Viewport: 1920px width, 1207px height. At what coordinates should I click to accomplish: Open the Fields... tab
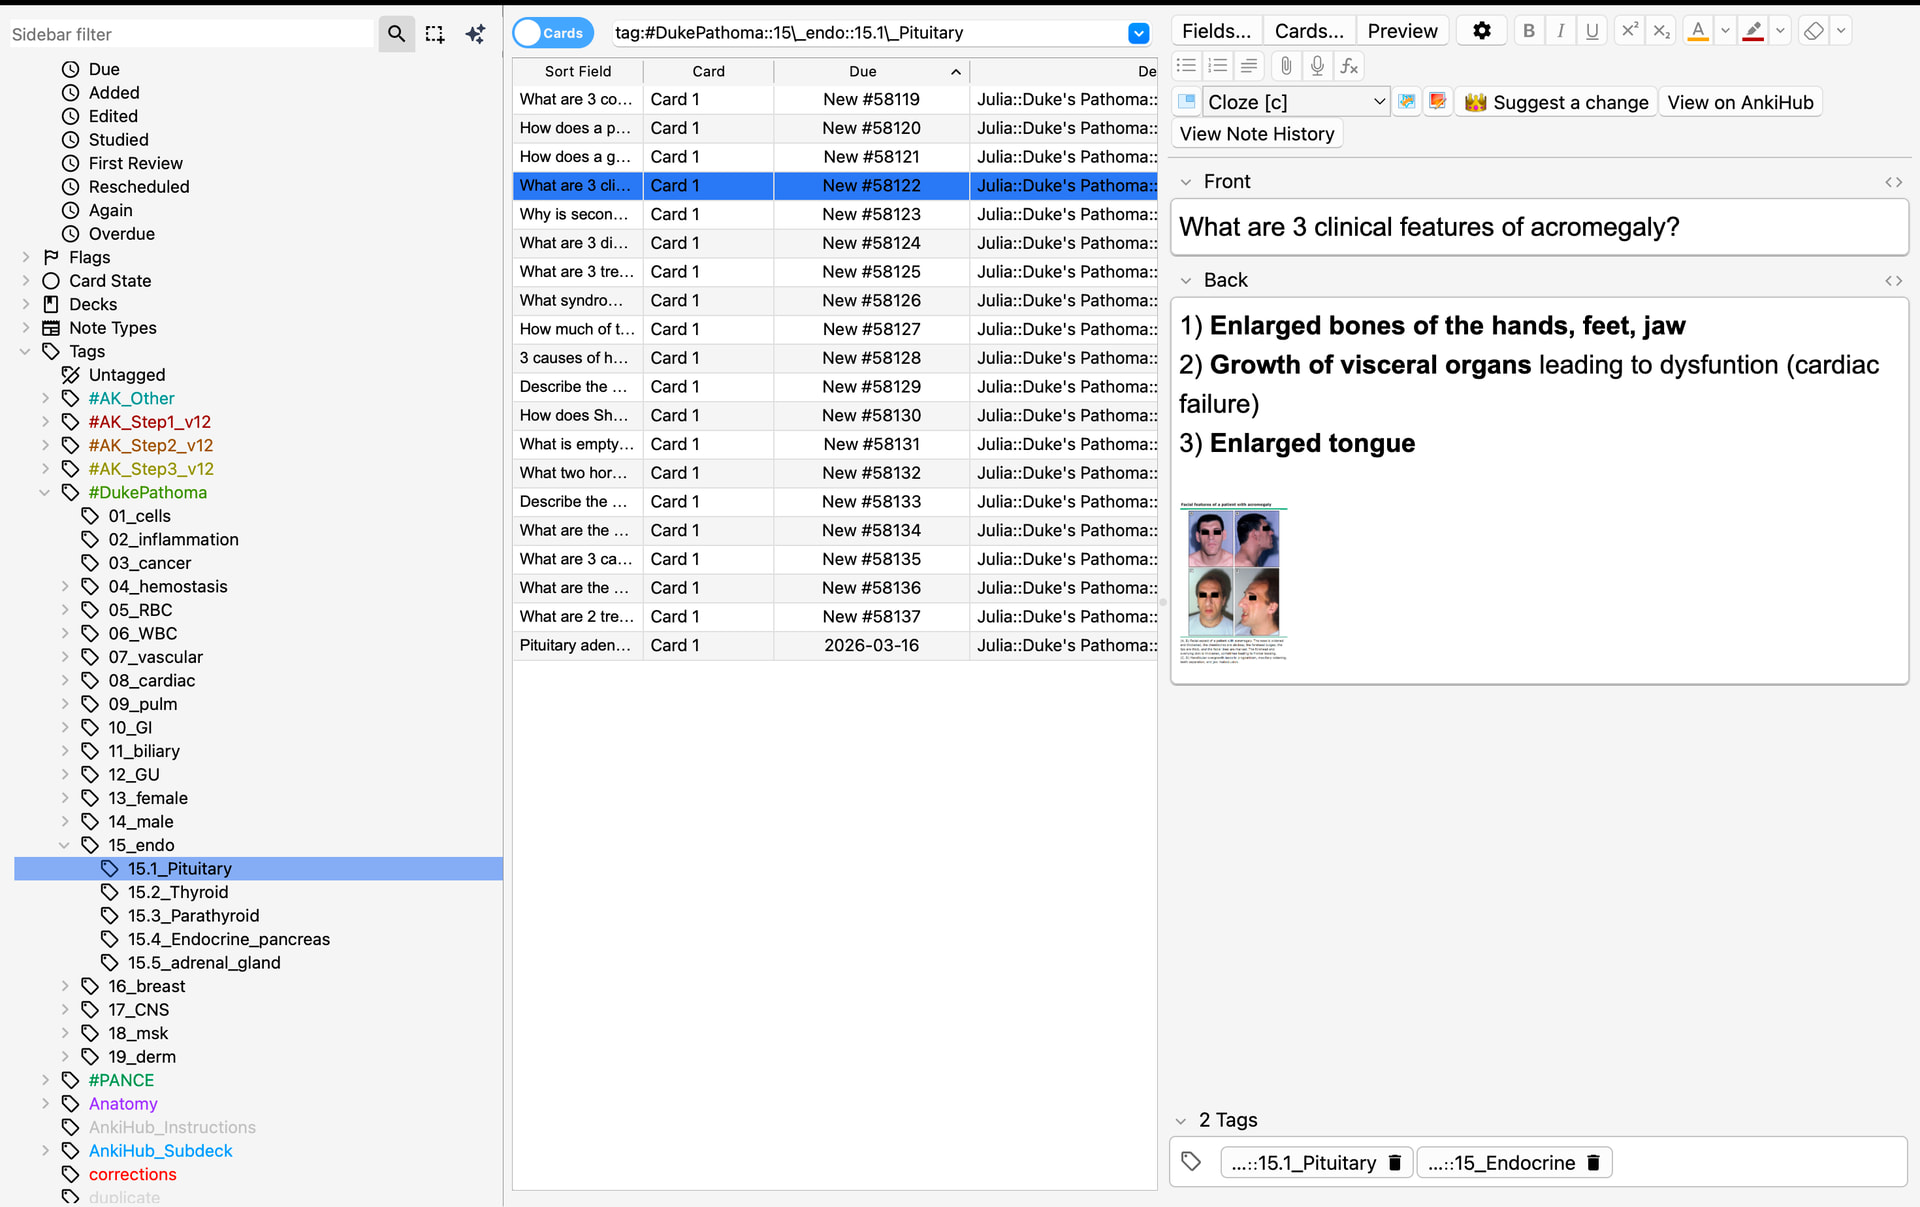(1216, 31)
